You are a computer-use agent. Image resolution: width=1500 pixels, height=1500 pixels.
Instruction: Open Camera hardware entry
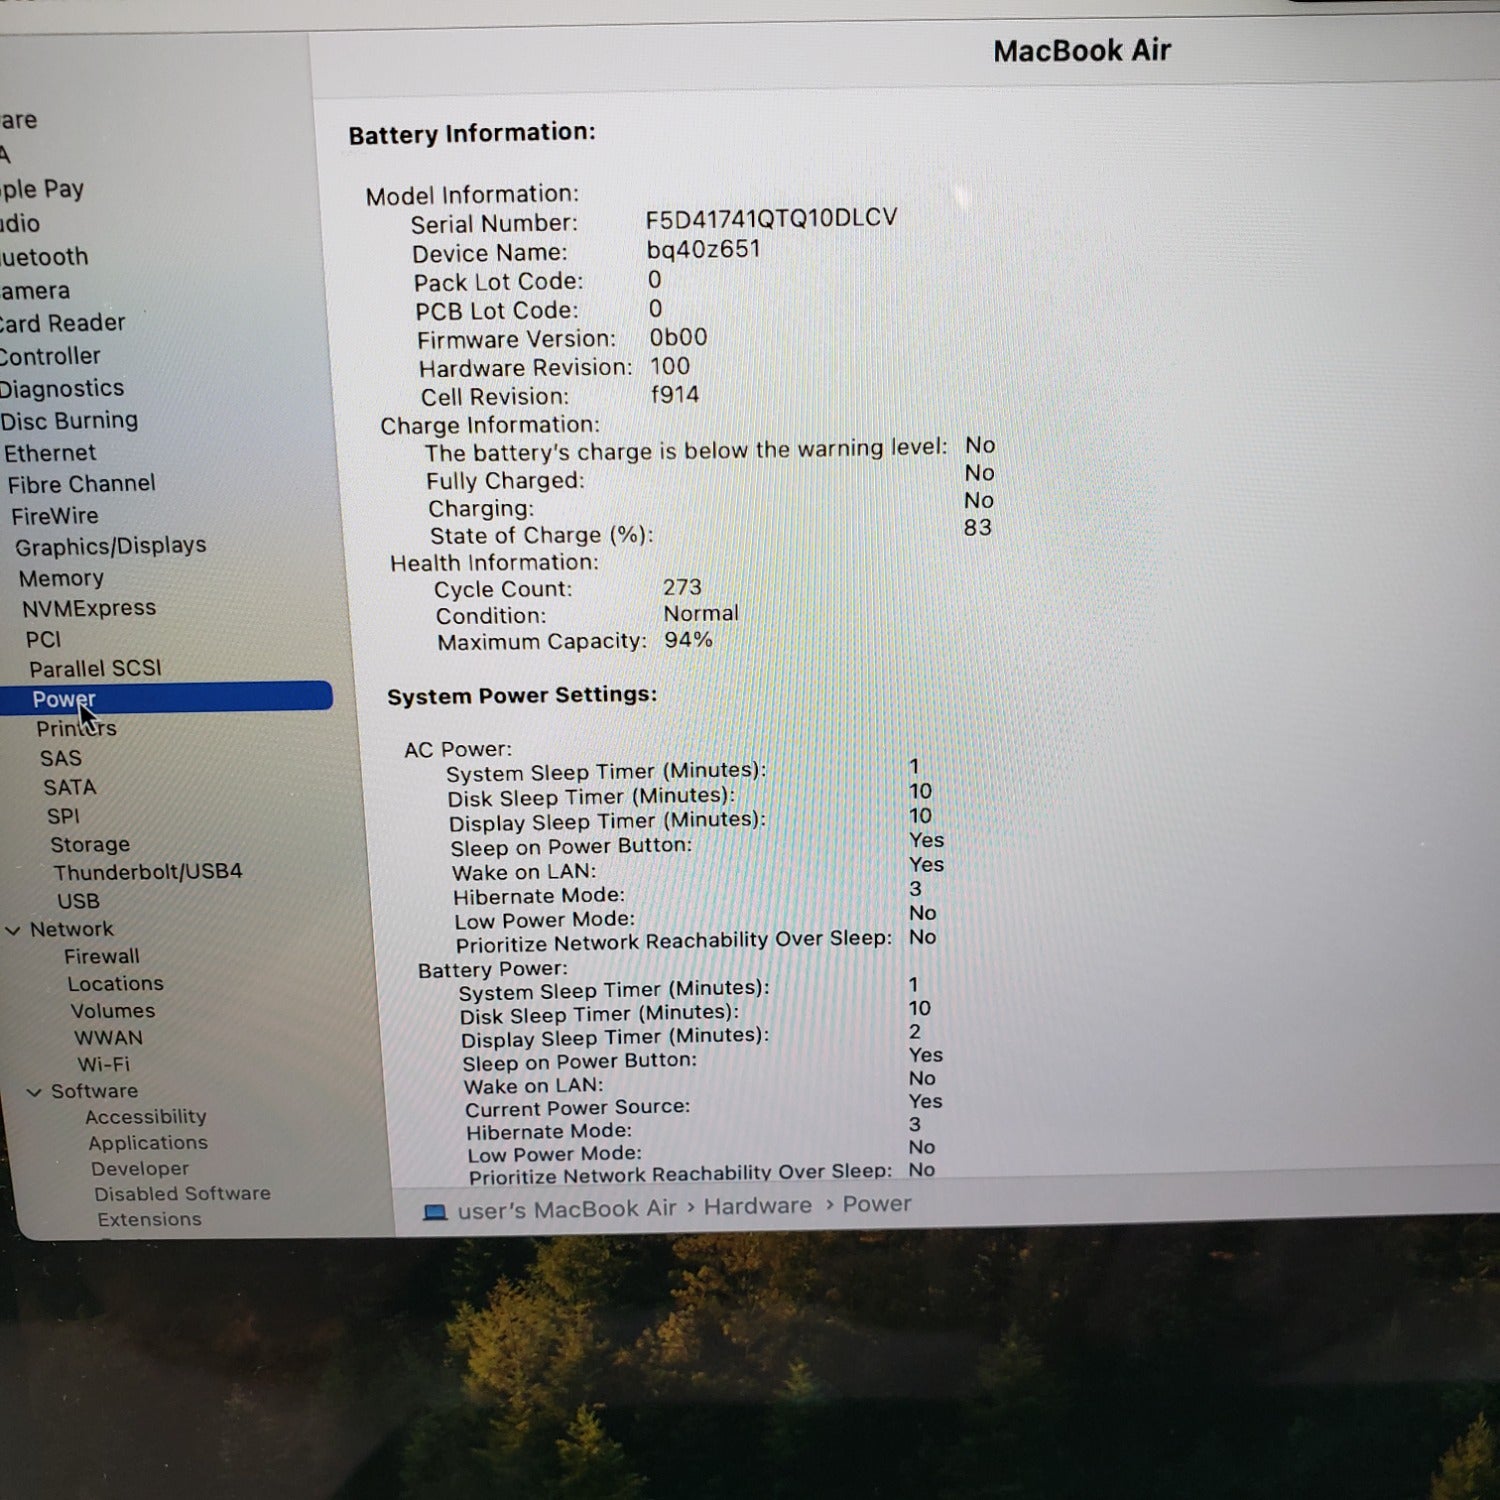click(35, 291)
